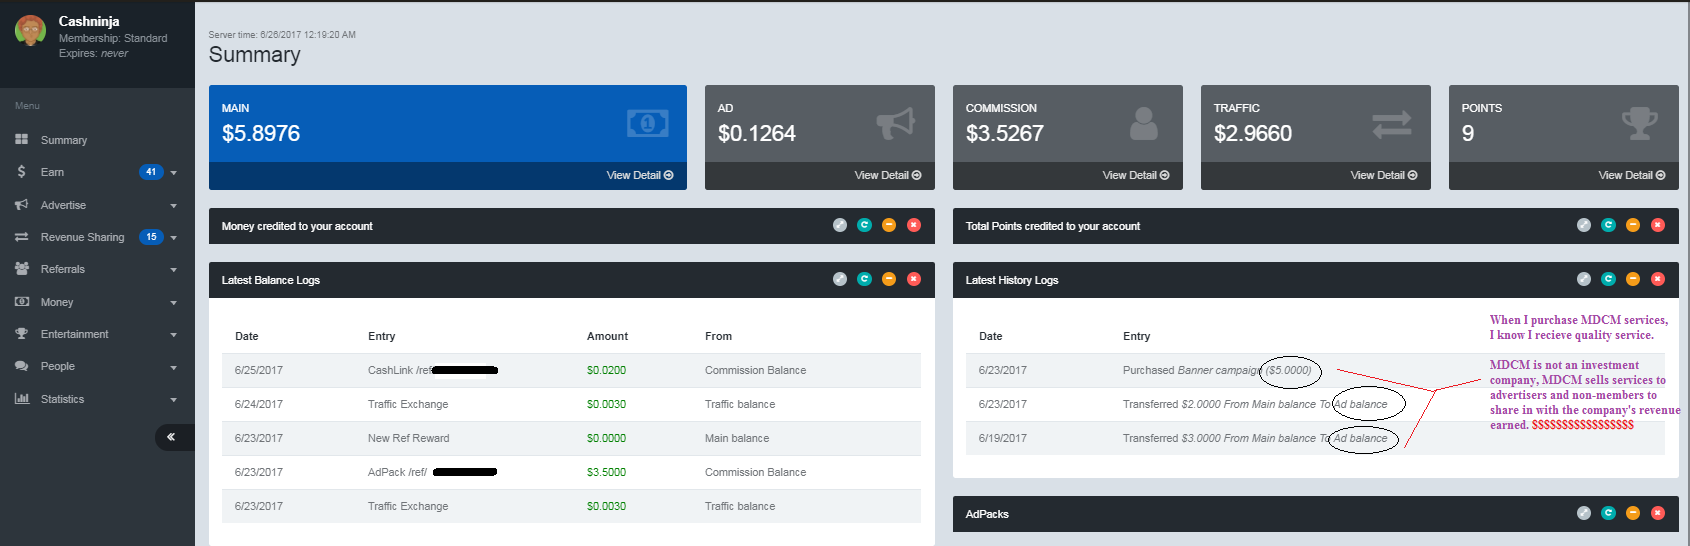Click the People chat icon in the sidebar
This screenshot has height=546, width=1690.
(21, 366)
